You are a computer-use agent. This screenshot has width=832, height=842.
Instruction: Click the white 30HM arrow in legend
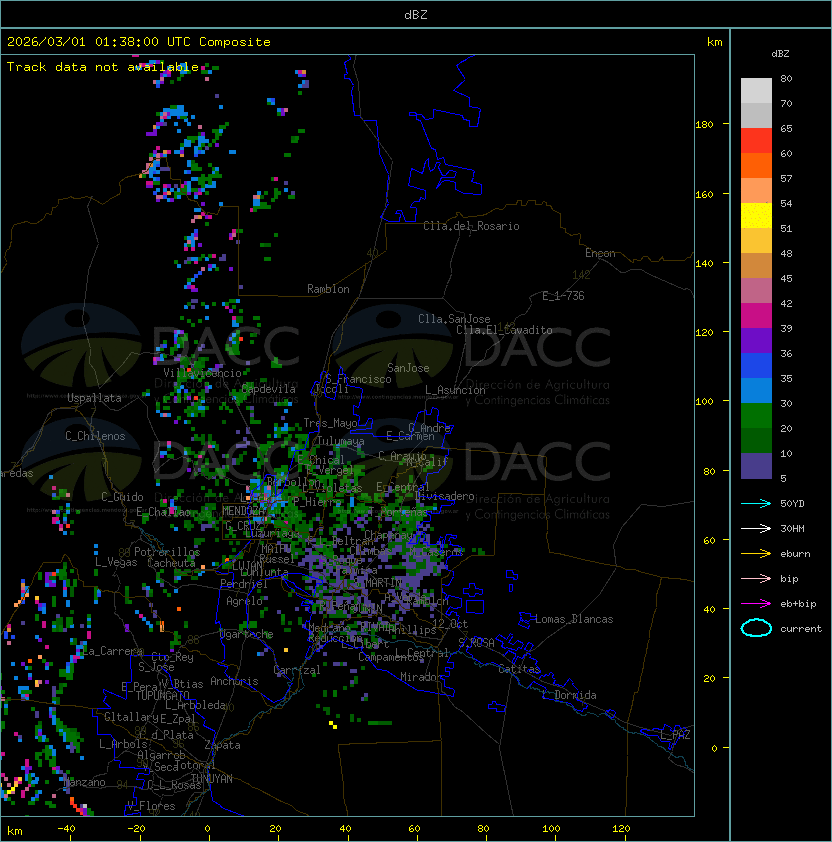756,528
